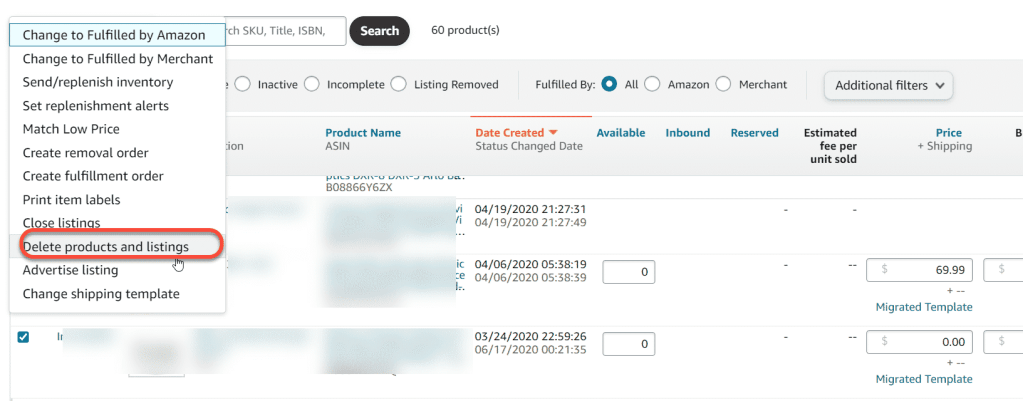This screenshot has height=401, width=1023.
Task: Select the Inactive status radio button
Action: [242, 85]
